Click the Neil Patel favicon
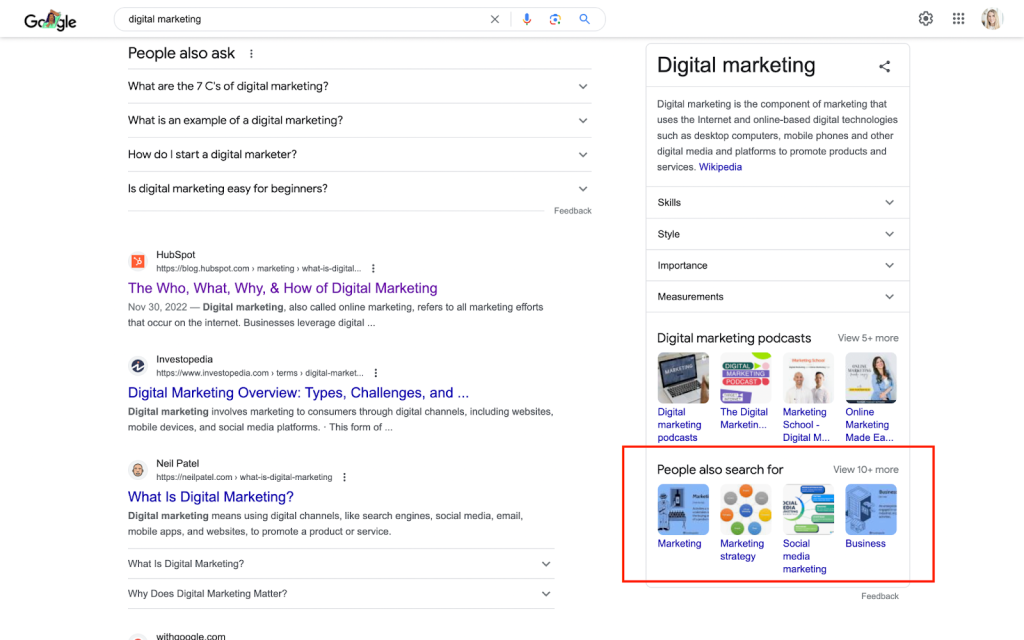Viewport: 1024px width, 640px height. 138,470
